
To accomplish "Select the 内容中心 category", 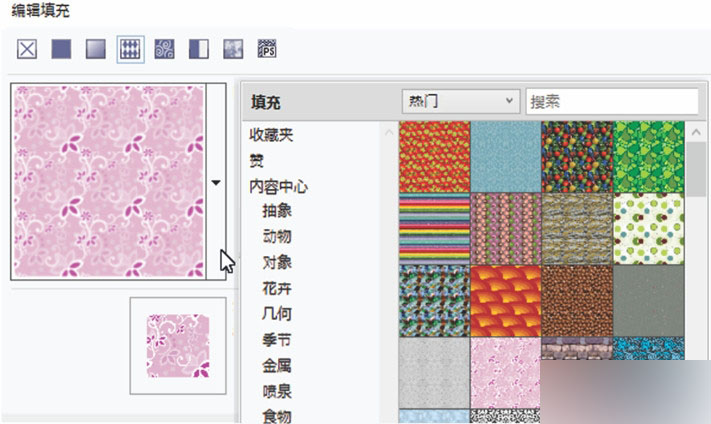I will tap(278, 187).
